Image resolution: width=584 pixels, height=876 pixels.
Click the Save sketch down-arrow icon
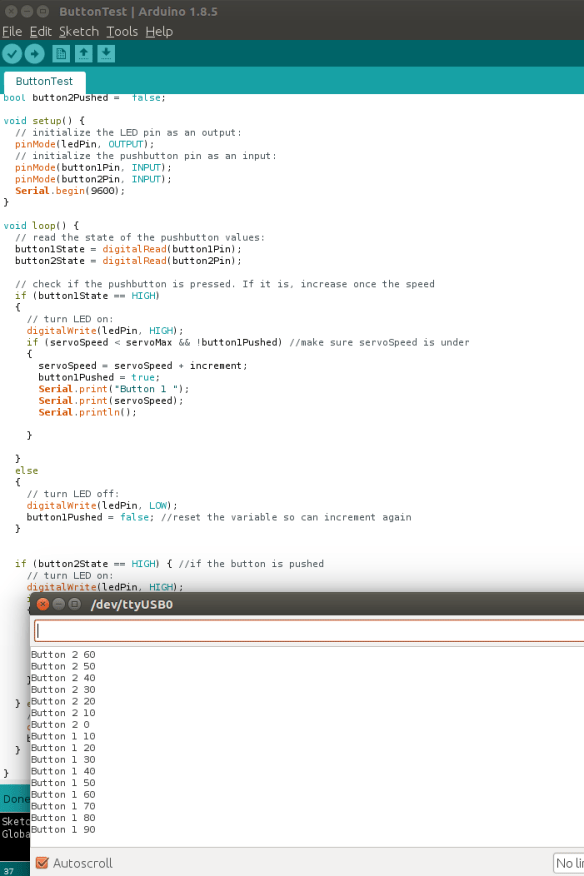(106, 54)
